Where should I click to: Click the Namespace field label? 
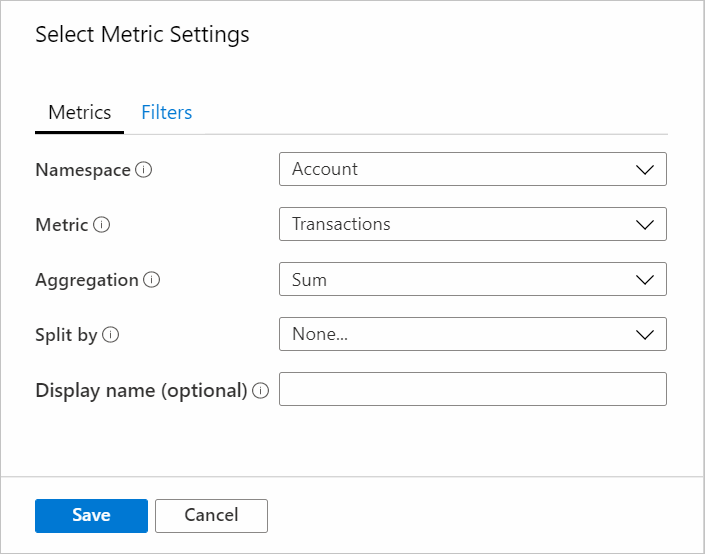(83, 170)
